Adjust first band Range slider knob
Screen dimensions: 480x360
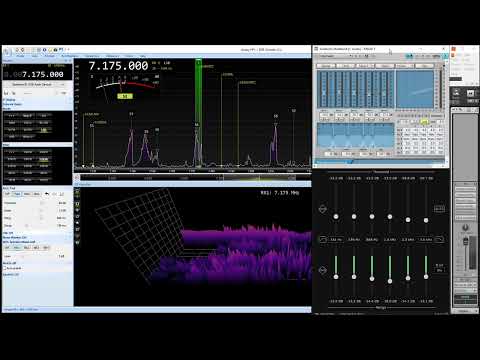336,277
